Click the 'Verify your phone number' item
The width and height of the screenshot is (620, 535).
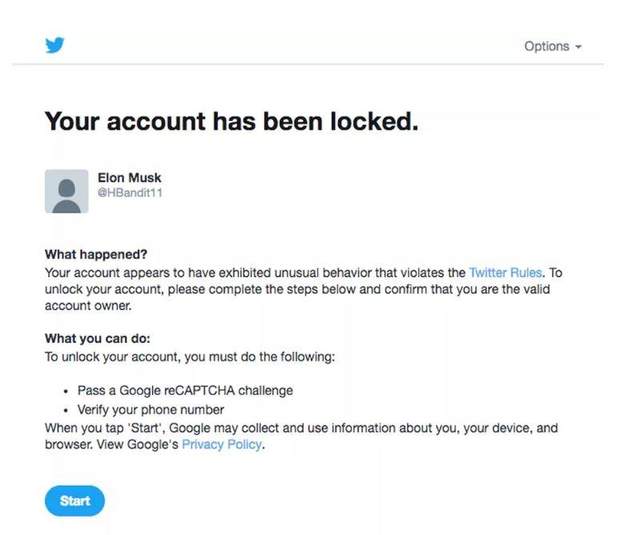[x=151, y=410]
